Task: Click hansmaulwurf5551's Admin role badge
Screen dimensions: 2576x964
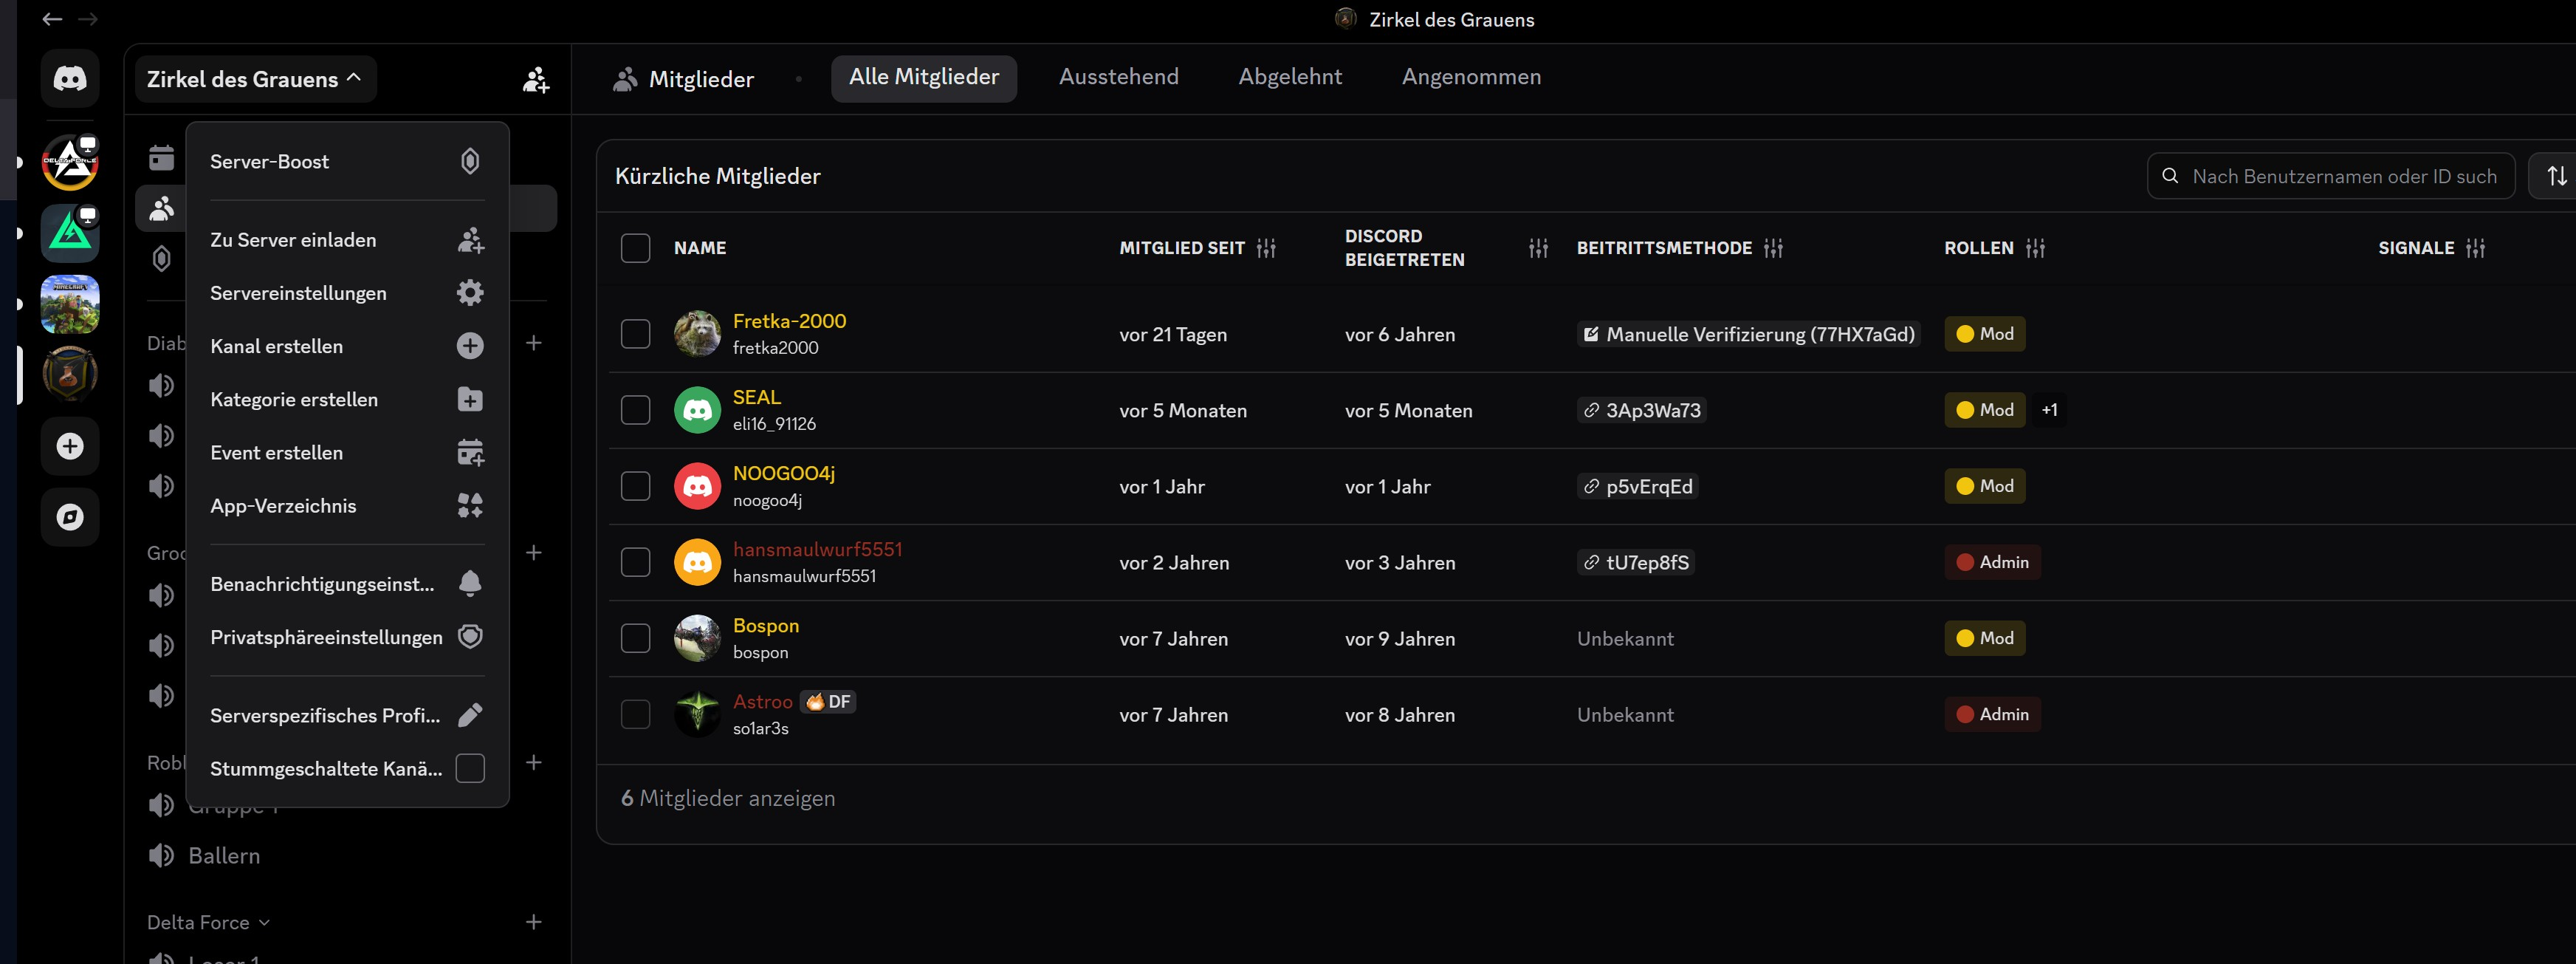Action: [1992, 562]
